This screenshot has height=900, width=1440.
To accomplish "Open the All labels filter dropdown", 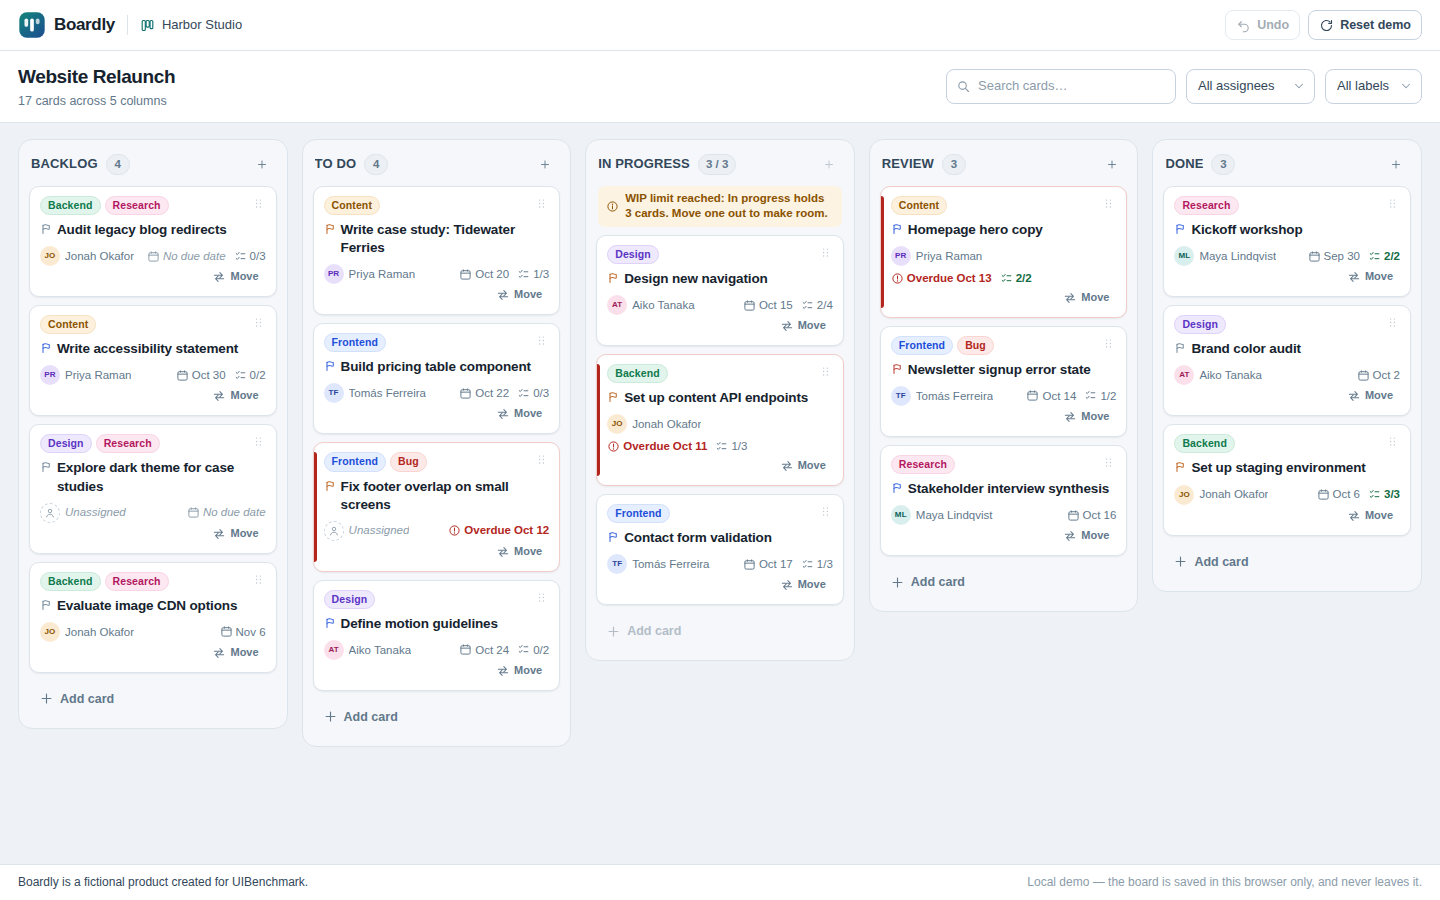I will click(x=1373, y=86).
